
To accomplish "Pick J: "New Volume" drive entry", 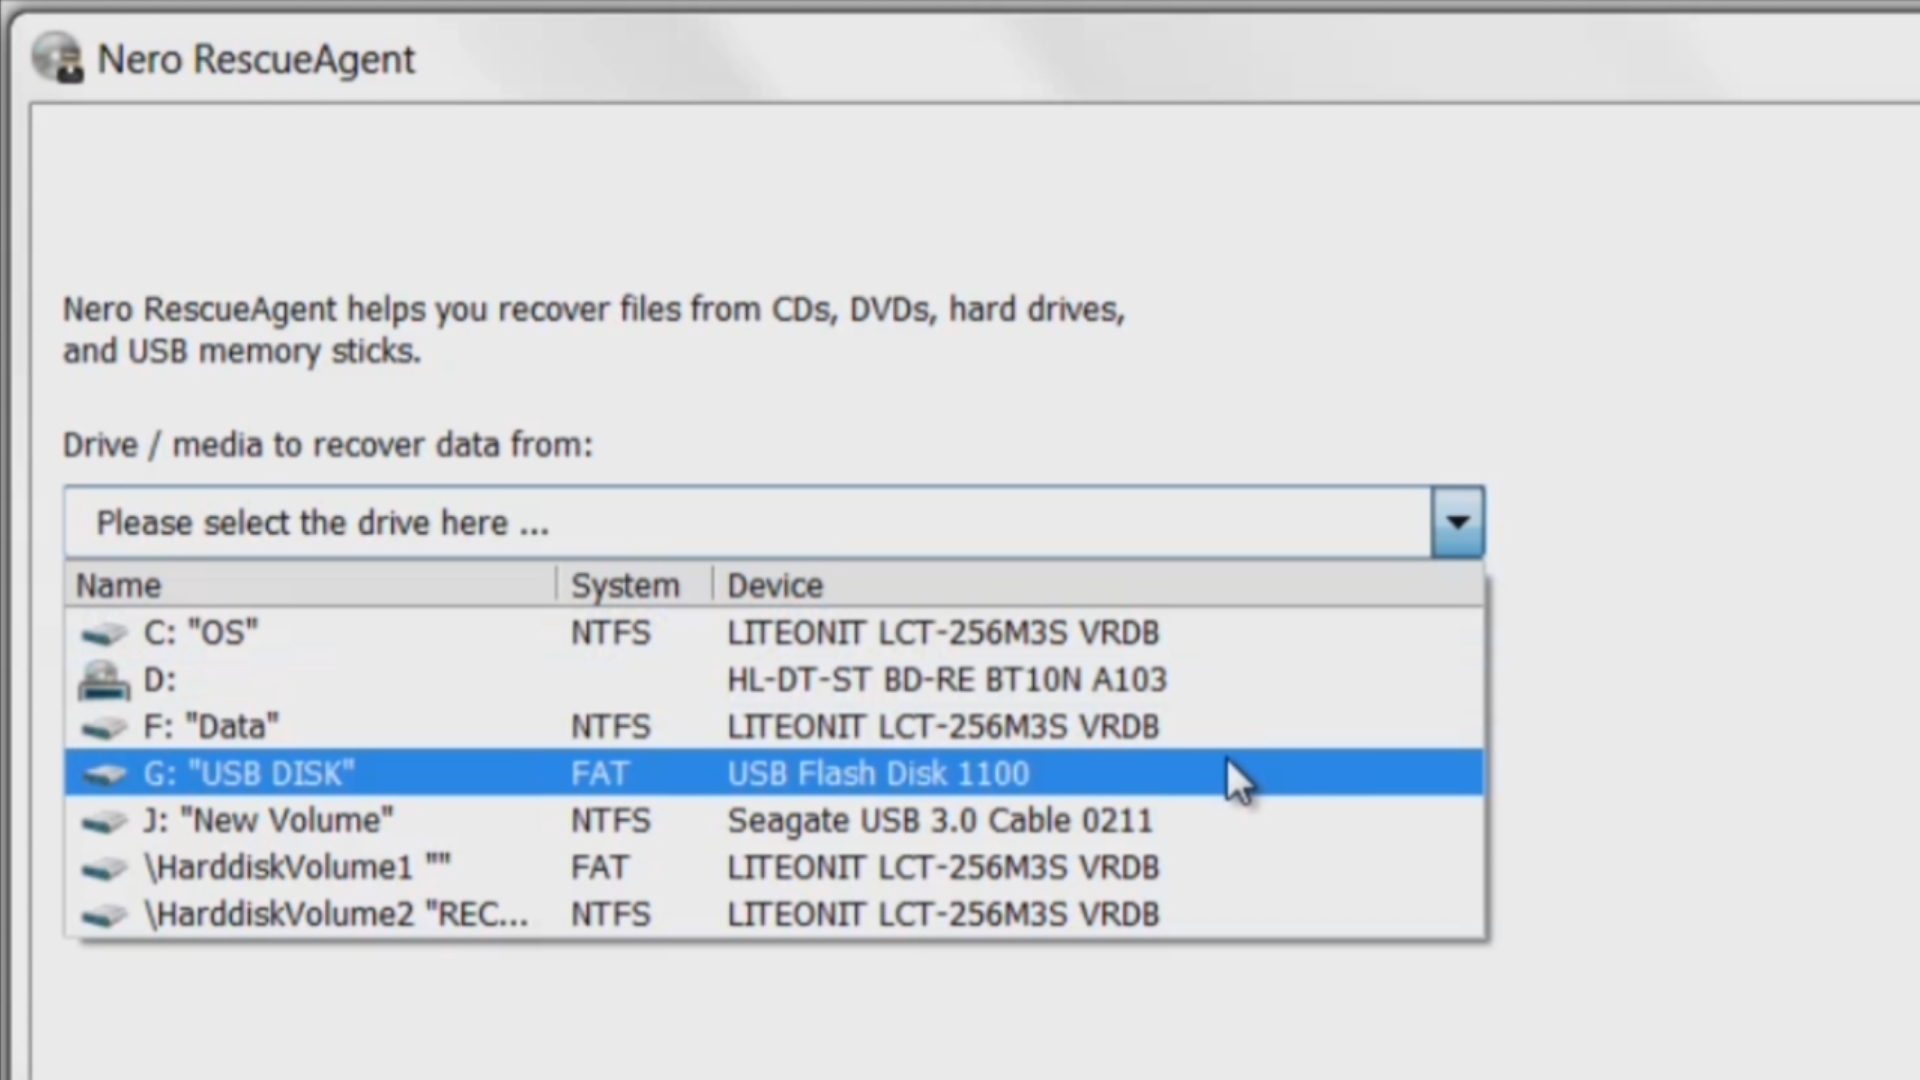I will point(774,820).
